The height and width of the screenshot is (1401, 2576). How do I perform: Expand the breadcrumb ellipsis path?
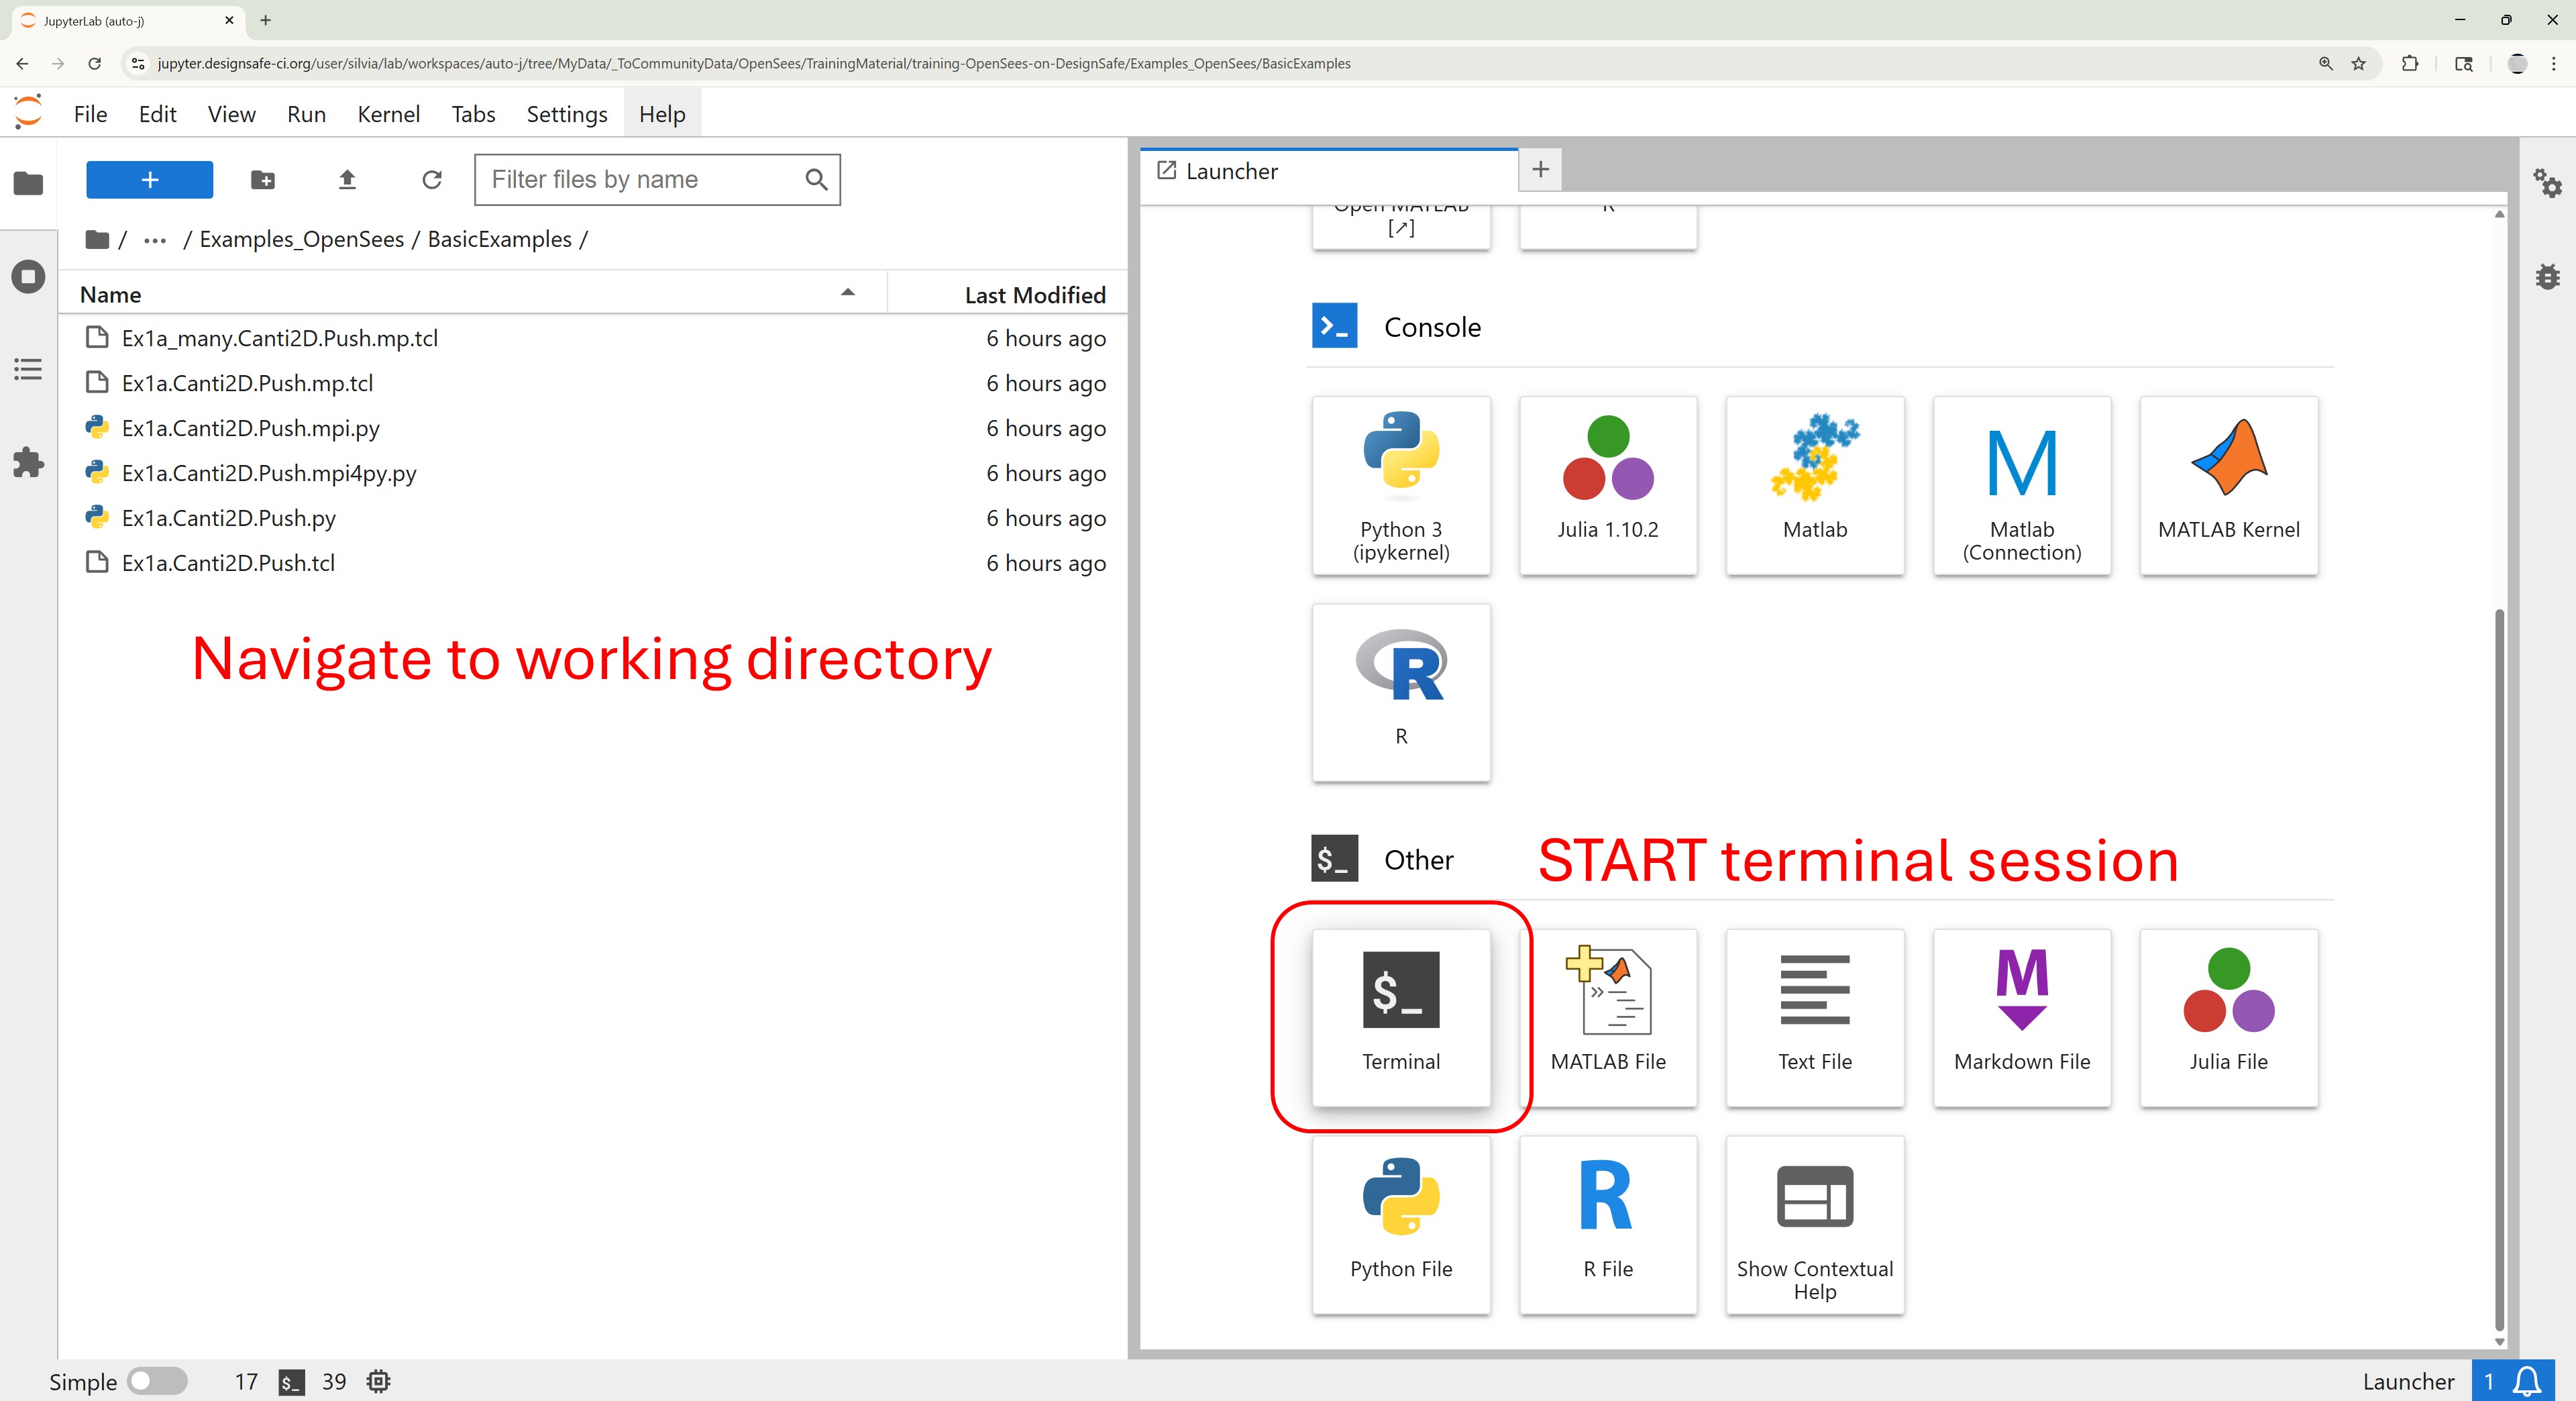[154, 240]
